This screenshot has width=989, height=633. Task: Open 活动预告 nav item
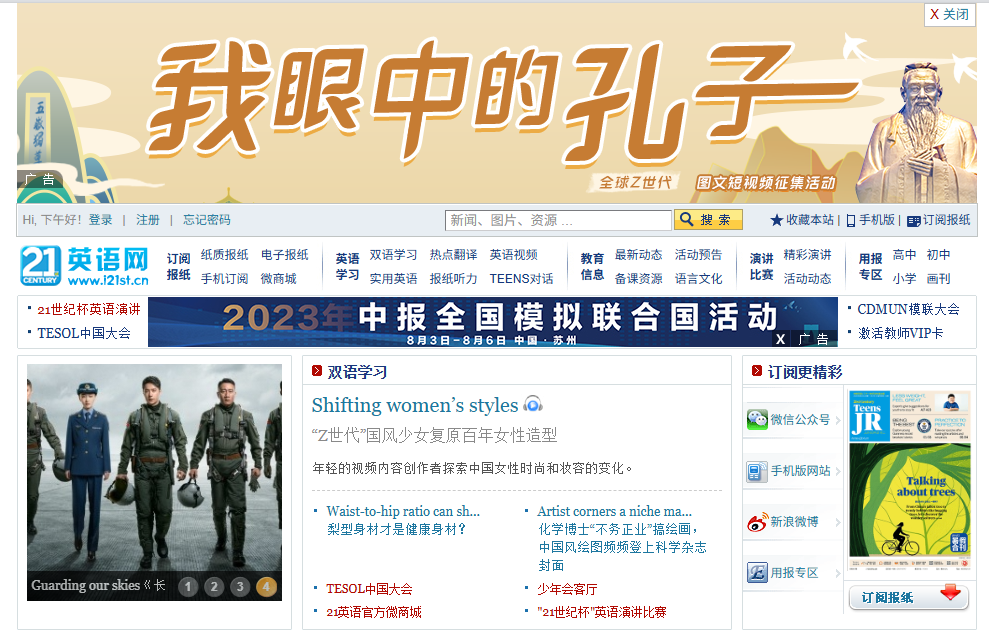coord(698,255)
